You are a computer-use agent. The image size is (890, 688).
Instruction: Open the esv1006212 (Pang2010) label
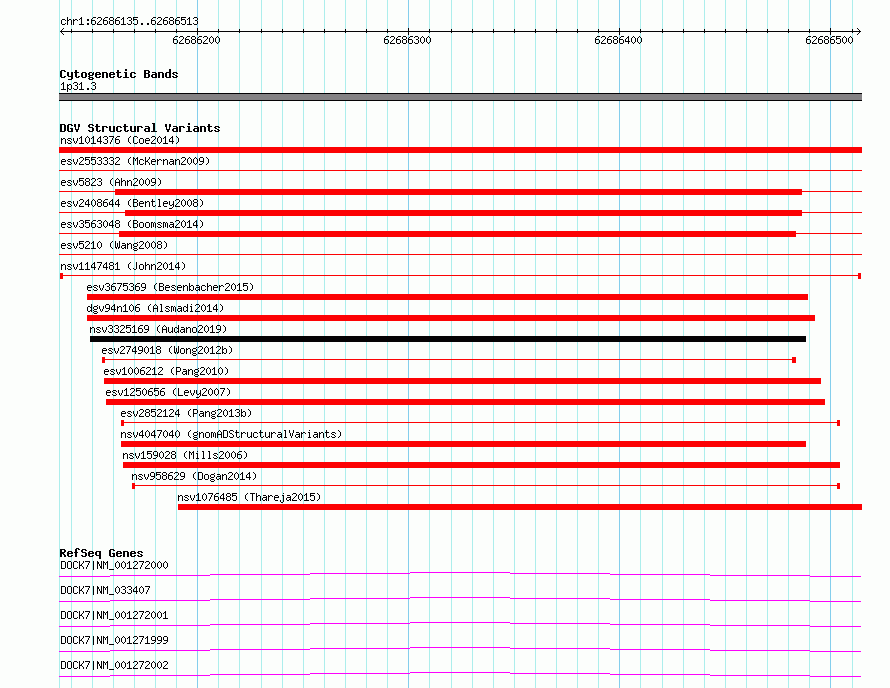click(166, 371)
